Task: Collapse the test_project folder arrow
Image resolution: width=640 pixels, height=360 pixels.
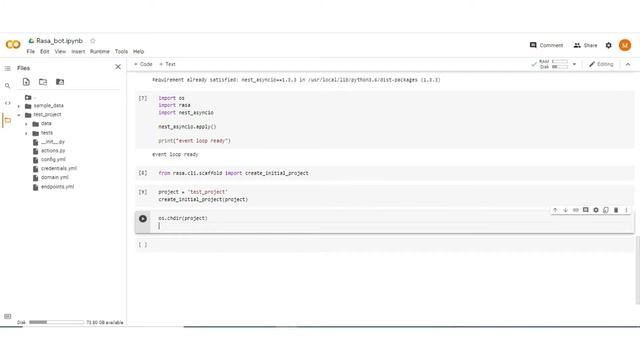Action: pos(18,115)
